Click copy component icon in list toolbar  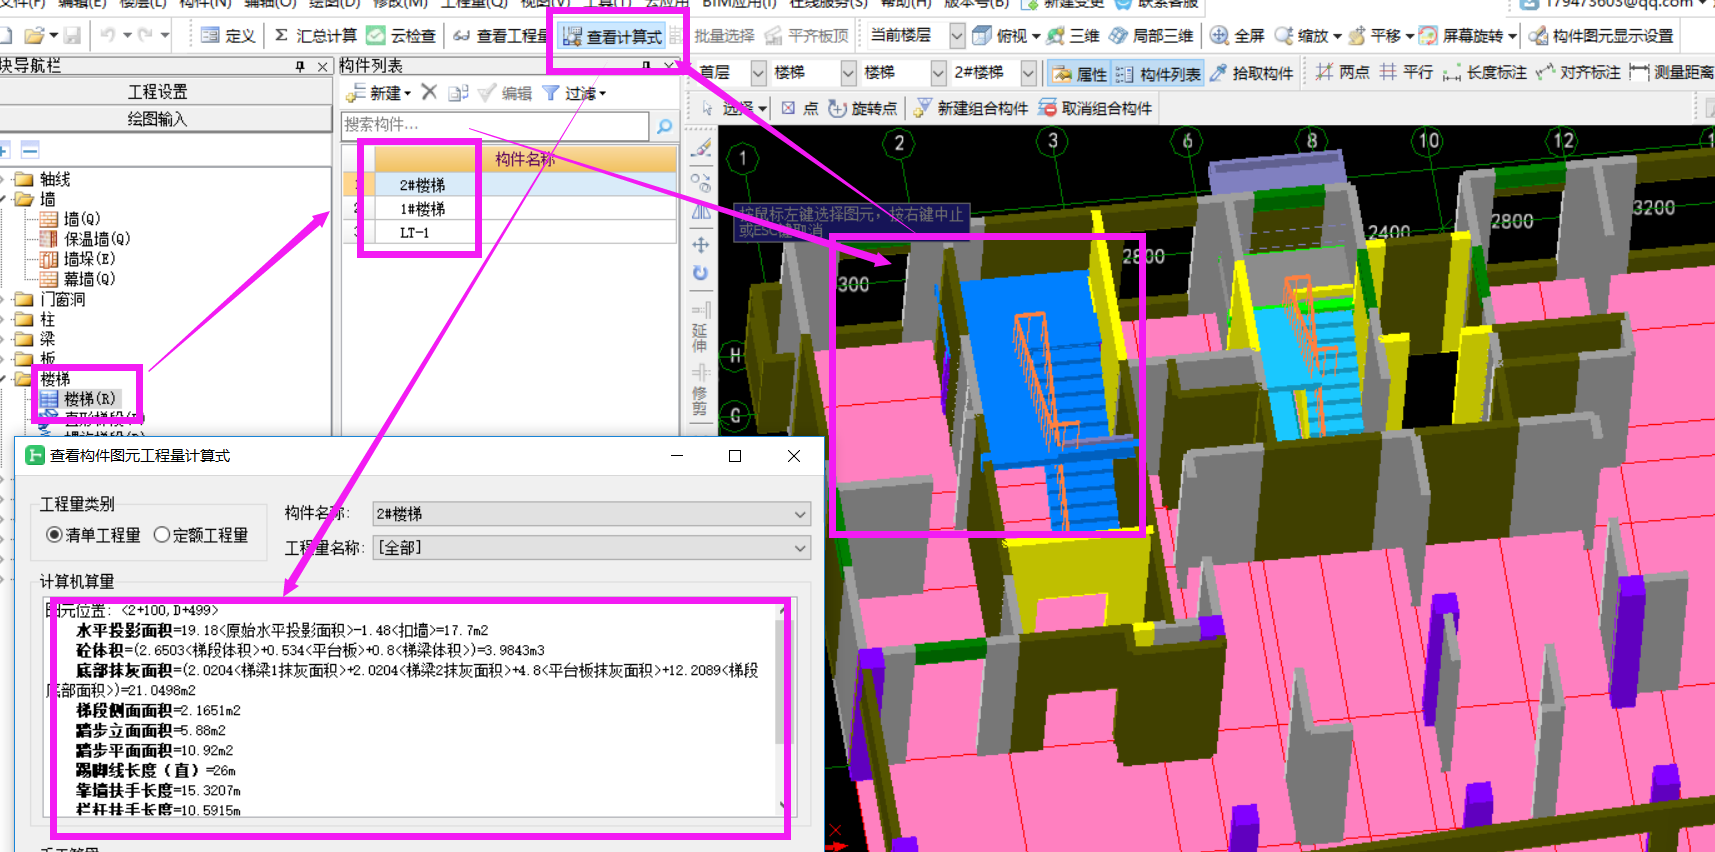(x=458, y=93)
